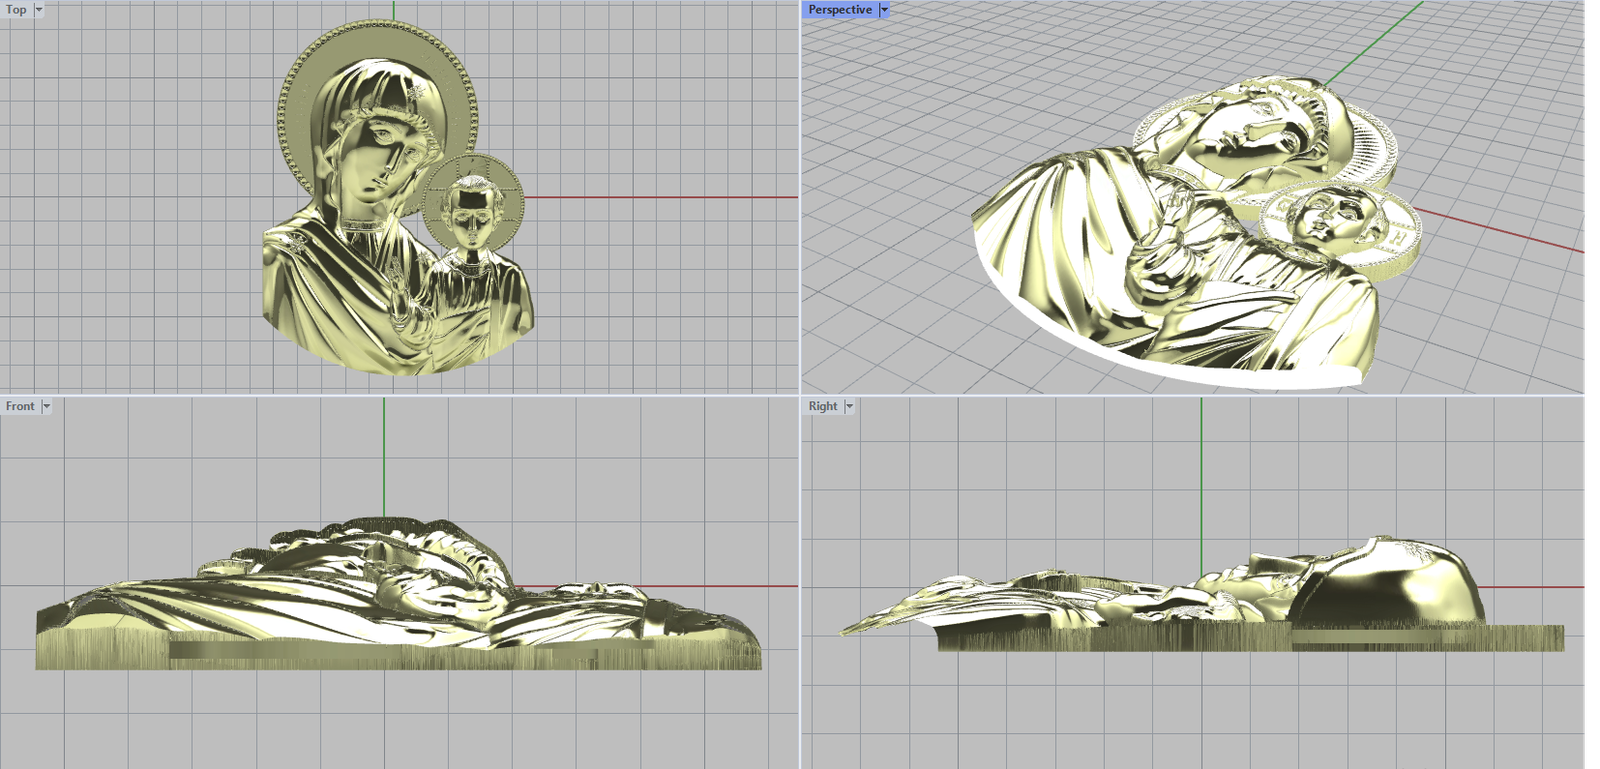Click the Top viewport title label
1600x769 pixels.
tap(16, 9)
